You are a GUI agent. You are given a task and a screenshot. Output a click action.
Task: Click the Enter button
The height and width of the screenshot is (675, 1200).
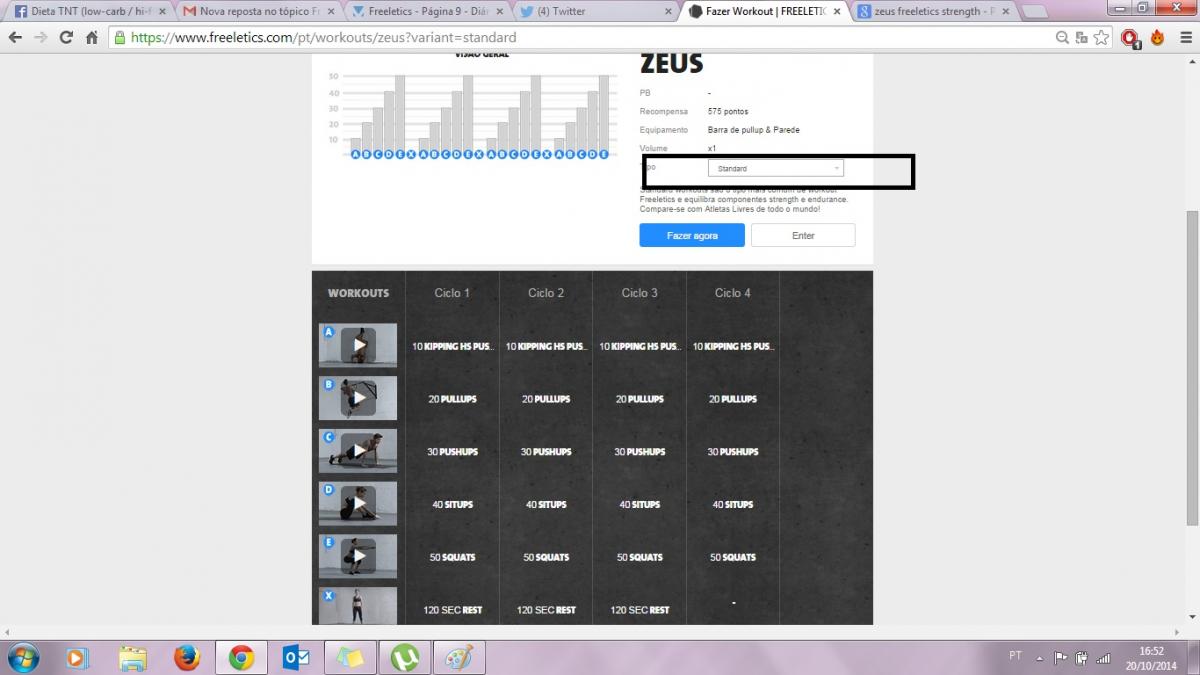(x=803, y=235)
